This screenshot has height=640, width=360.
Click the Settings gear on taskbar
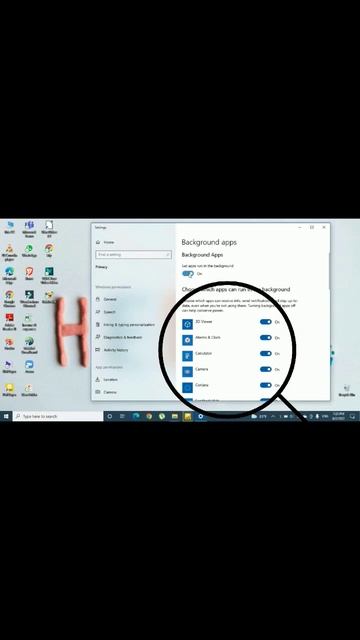pyautogui.click(x=200, y=416)
